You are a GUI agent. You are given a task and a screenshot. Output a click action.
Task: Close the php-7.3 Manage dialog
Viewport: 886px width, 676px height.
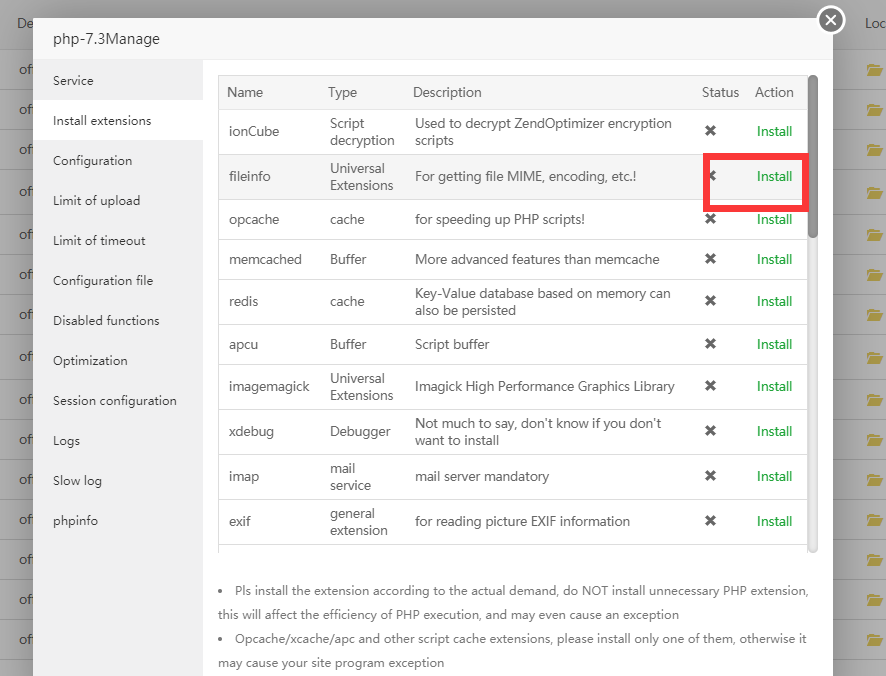click(x=831, y=20)
